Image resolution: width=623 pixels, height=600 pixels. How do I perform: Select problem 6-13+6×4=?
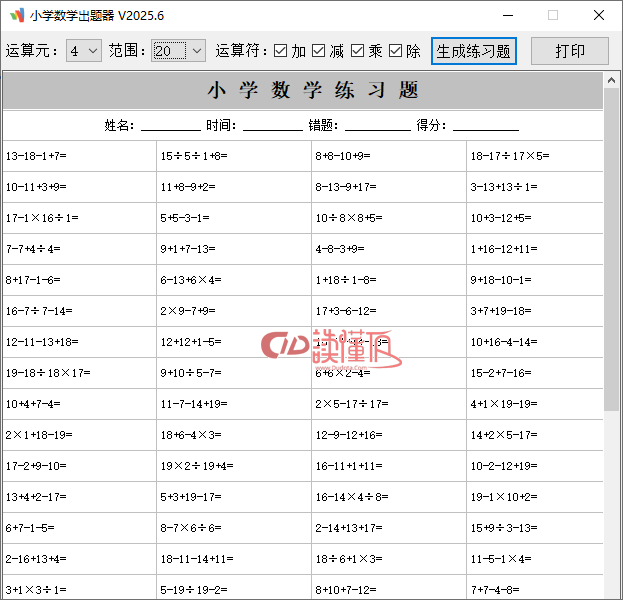pyautogui.click(x=191, y=280)
